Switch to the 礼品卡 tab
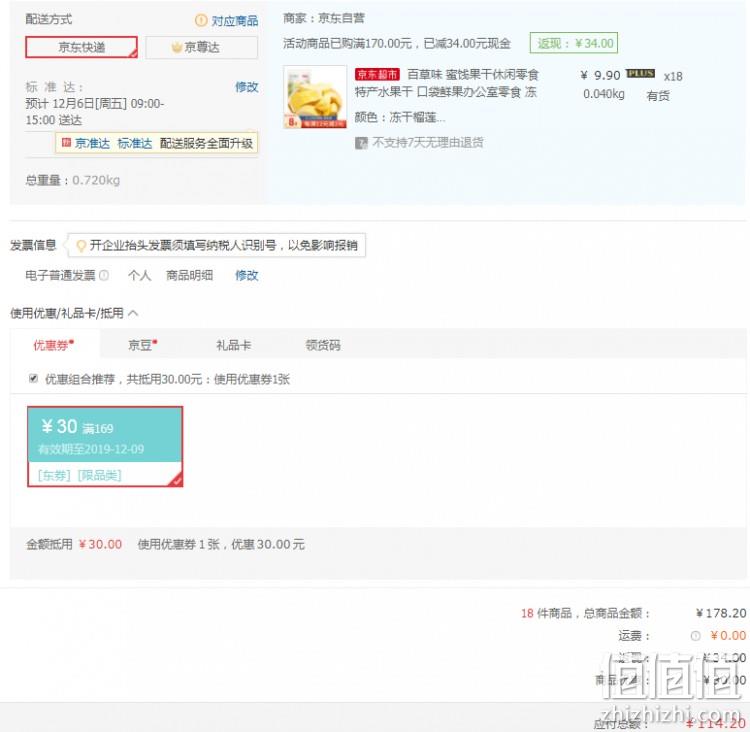Image resolution: width=750 pixels, height=732 pixels. click(x=233, y=345)
